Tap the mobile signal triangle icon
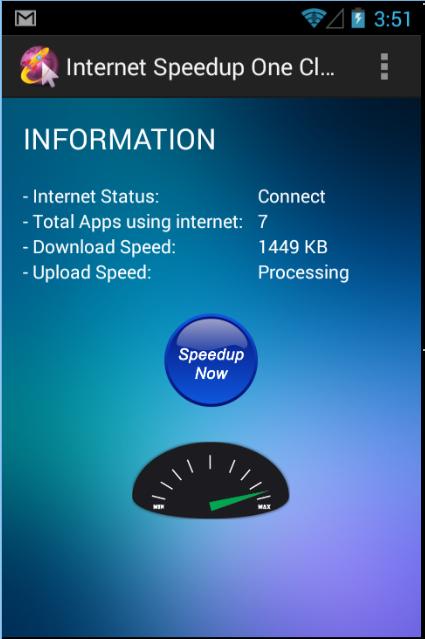 [335, 19]
